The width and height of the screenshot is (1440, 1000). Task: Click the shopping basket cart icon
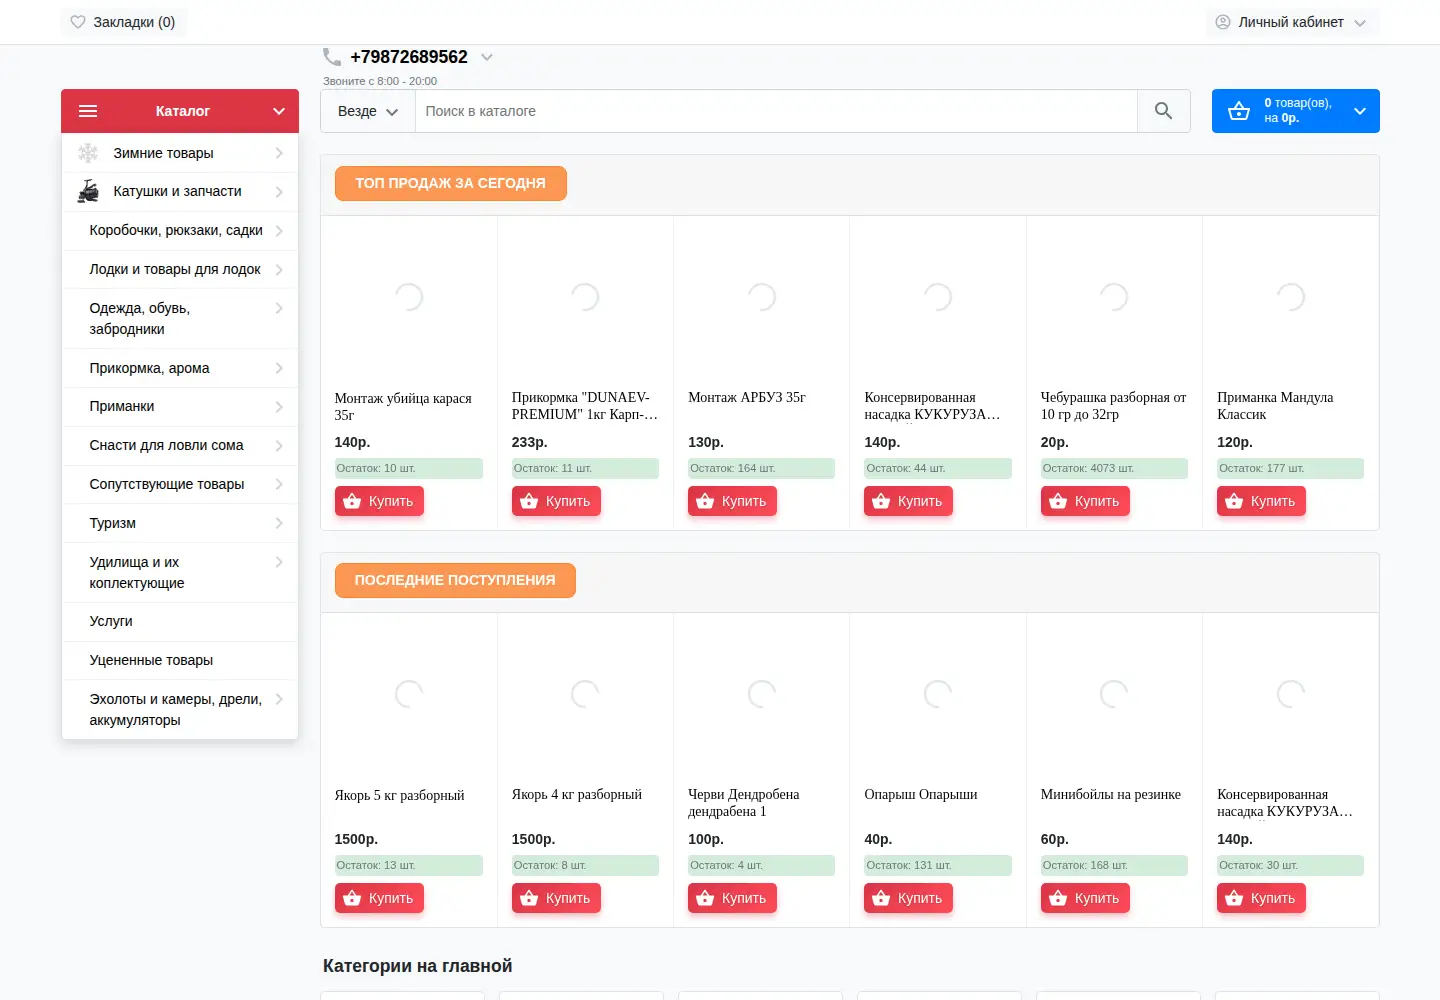coord(1239,111)
